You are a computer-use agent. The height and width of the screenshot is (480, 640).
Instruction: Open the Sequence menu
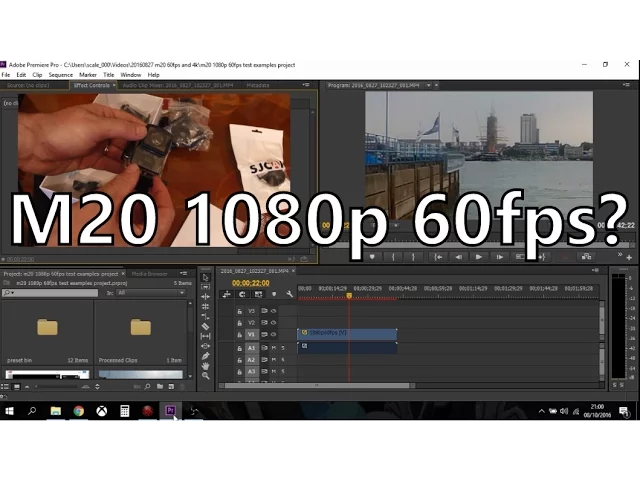[60, 75]
